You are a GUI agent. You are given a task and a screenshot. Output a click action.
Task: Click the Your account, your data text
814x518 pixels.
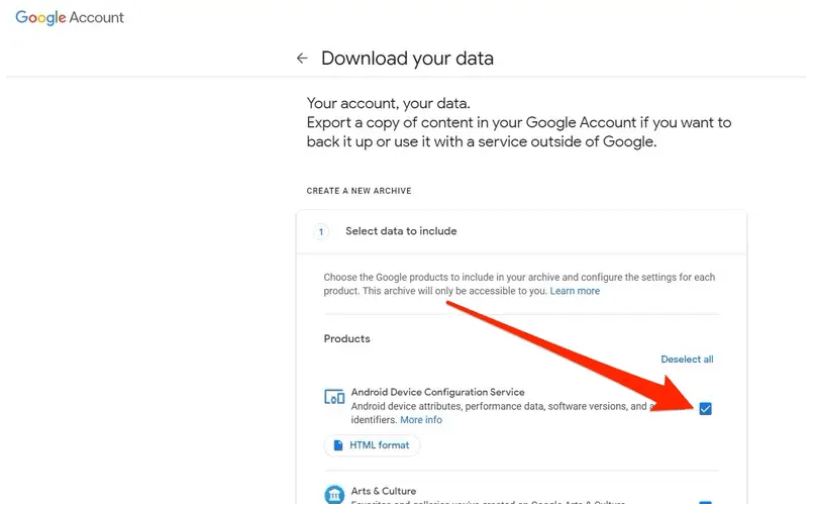[x=388, y=103]
